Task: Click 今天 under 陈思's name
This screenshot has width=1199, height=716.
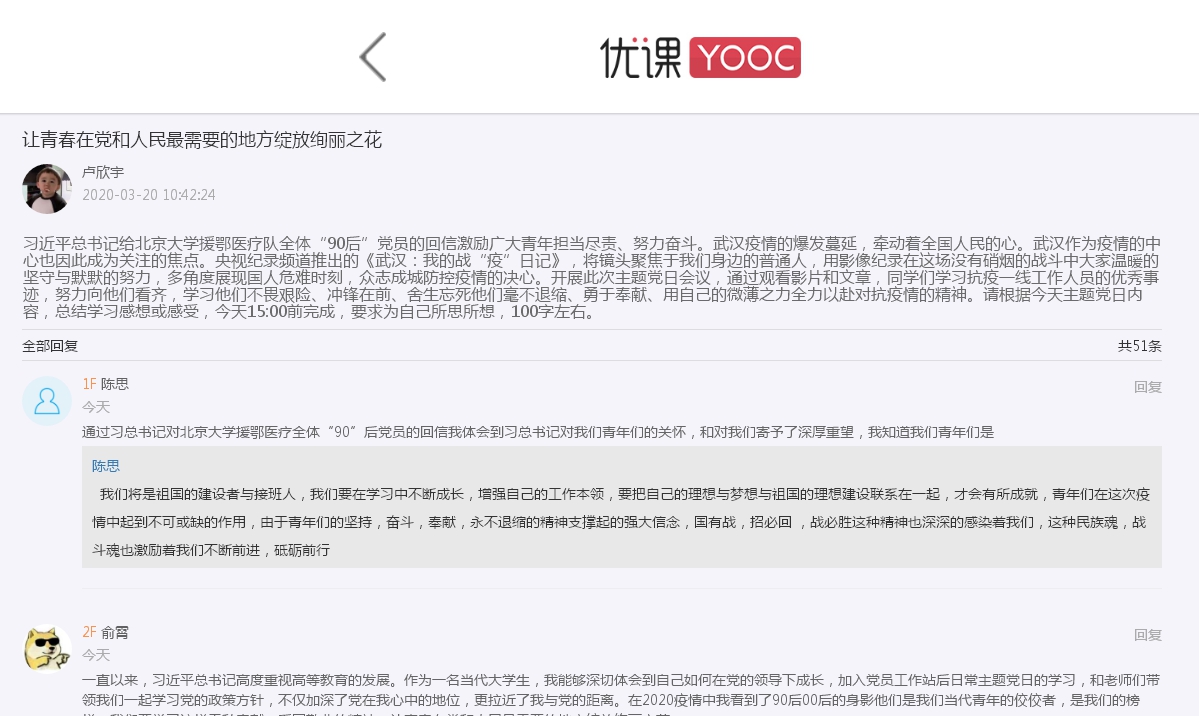Action: (x=95, y=407)
